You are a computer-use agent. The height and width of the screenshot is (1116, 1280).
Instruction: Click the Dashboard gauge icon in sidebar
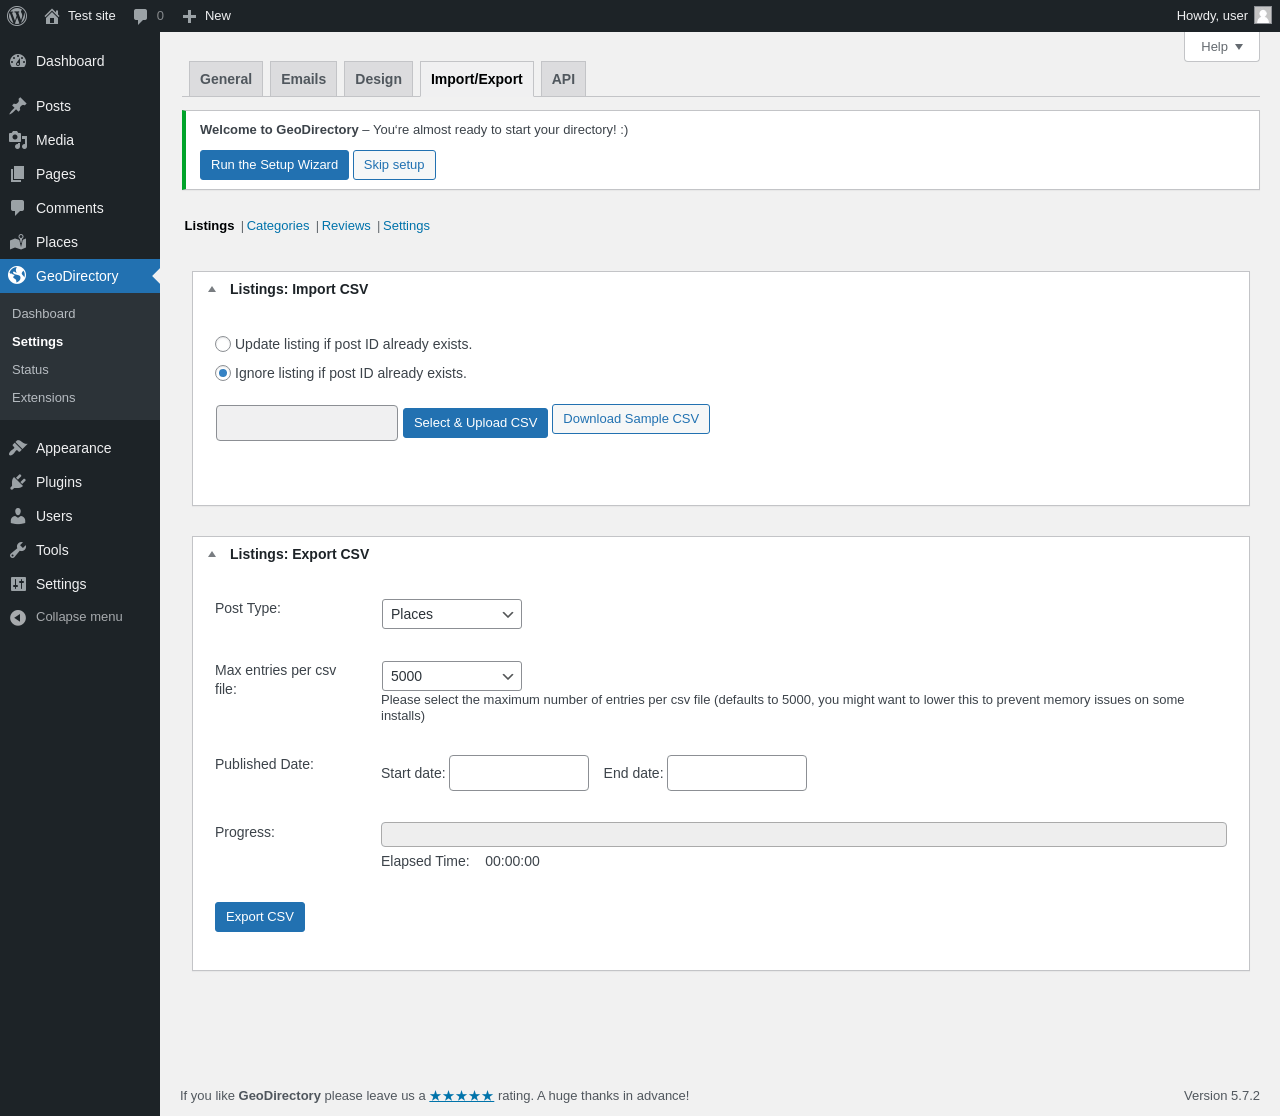pos(18,61)
